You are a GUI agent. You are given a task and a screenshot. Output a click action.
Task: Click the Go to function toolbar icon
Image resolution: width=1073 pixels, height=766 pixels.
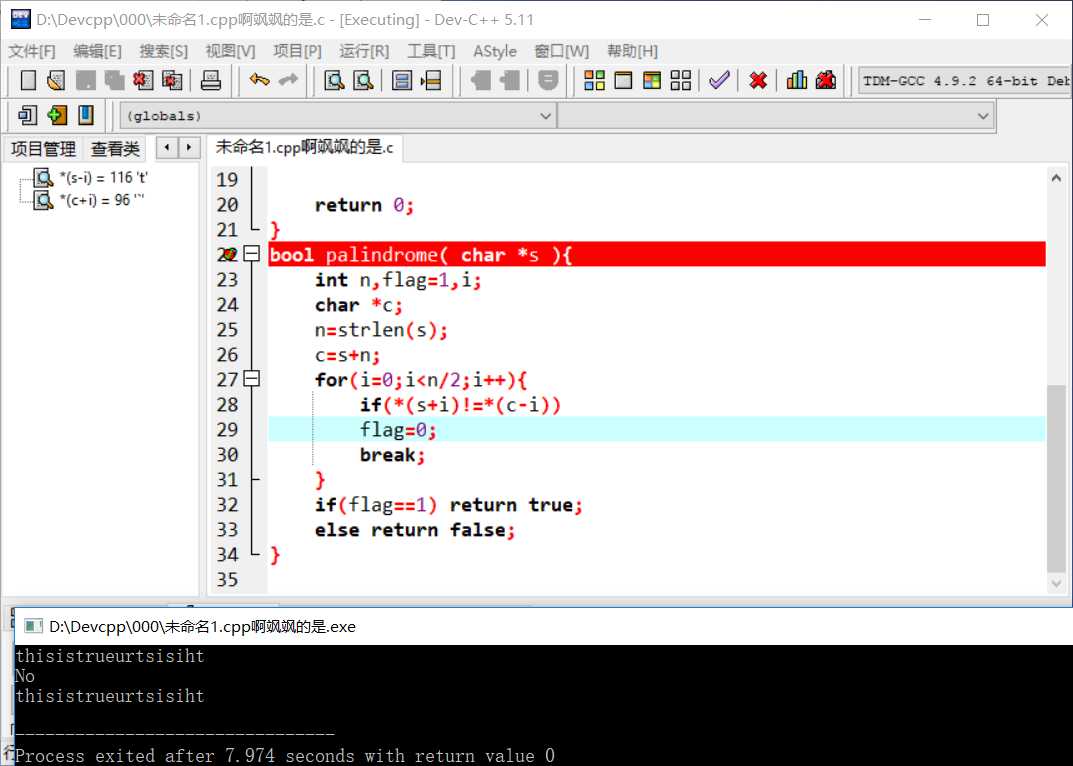402,80
